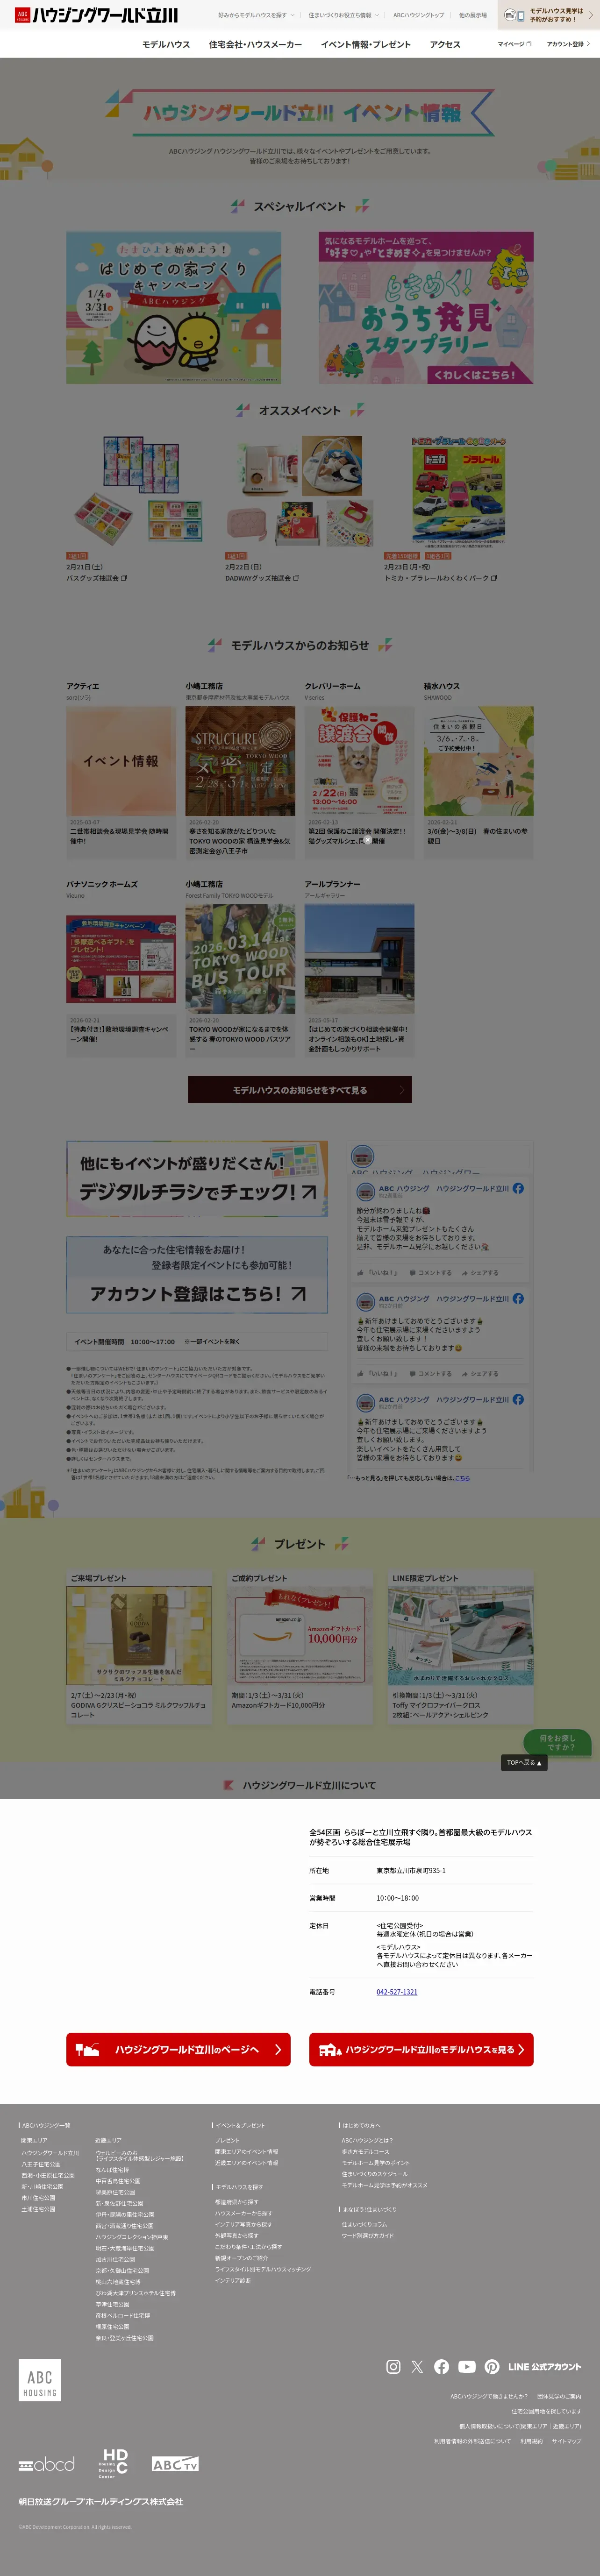Click the モデルハウス見学は予約がおすすめ banner in header
Viewport: 600px width, 2576px height.
(x=548, y=15)
